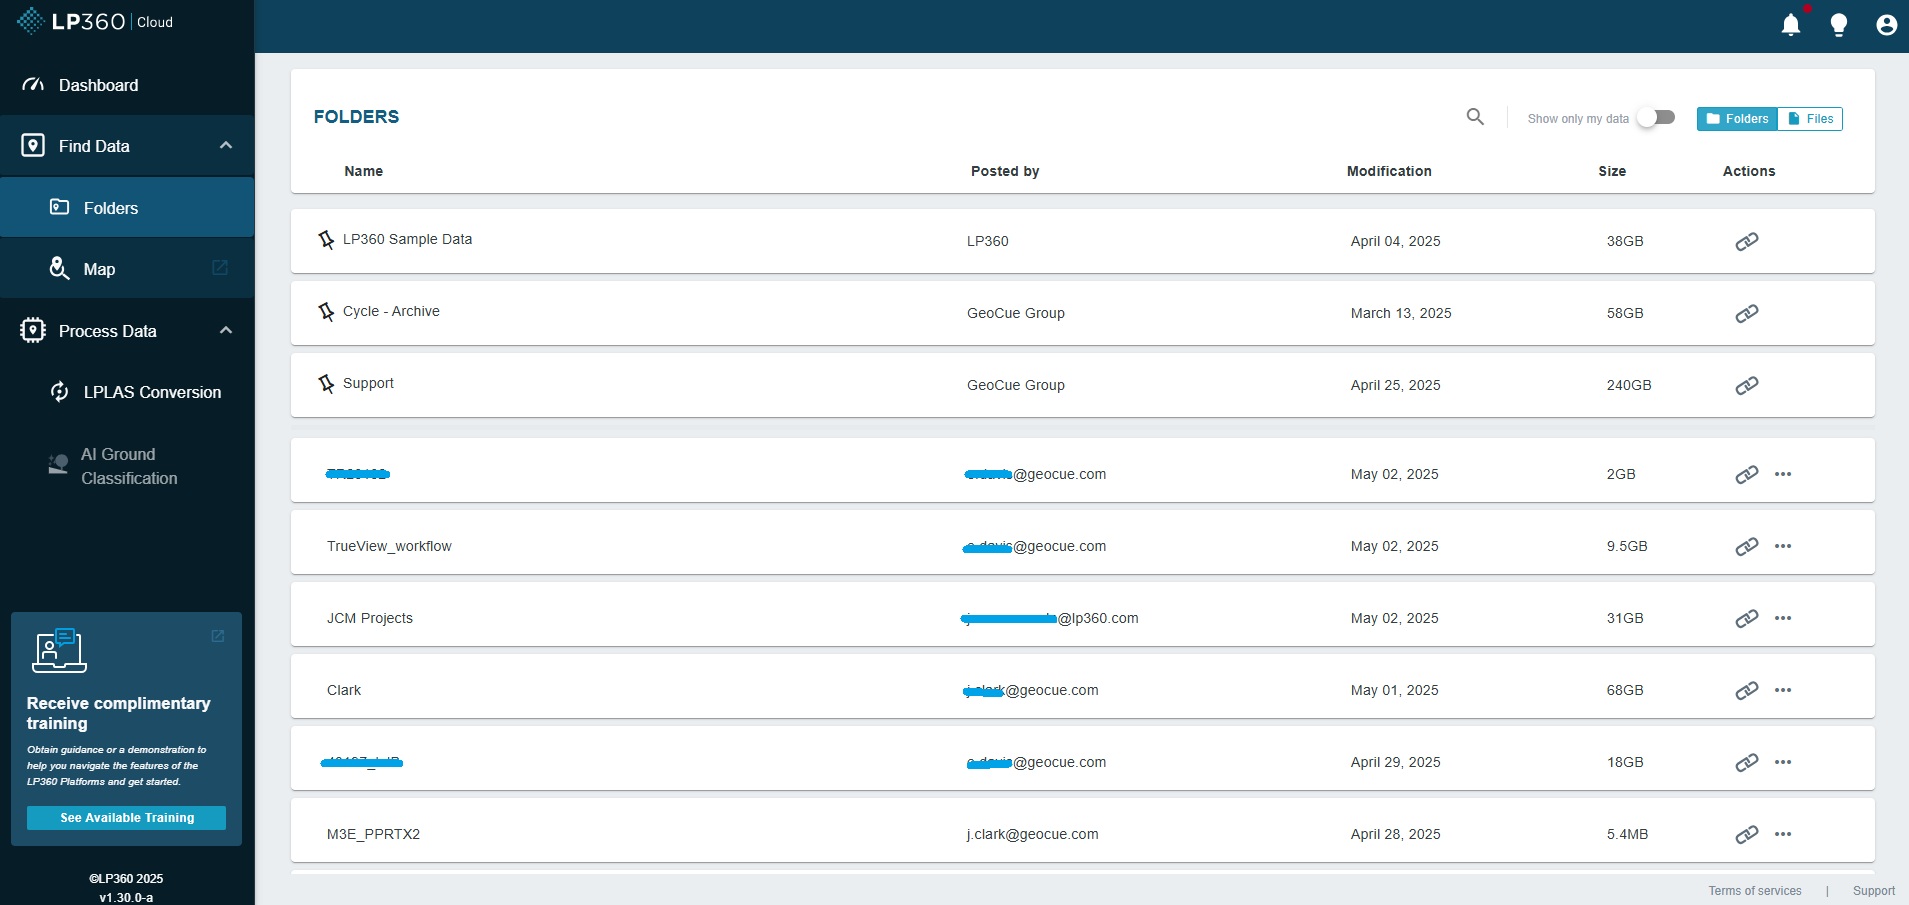Click pin icon beside Cycle - Archive

[x=326, y=312]
